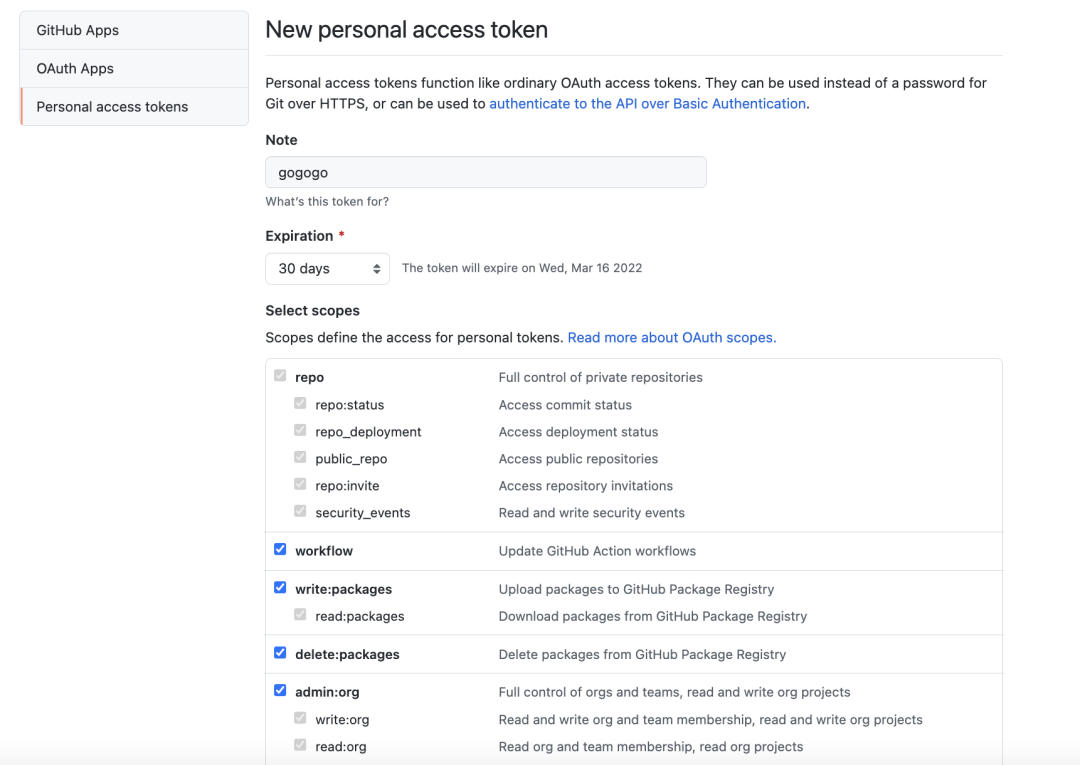Click the read:org checkbox
This screenshot has height=765, width=1080.
coord(300,745)
